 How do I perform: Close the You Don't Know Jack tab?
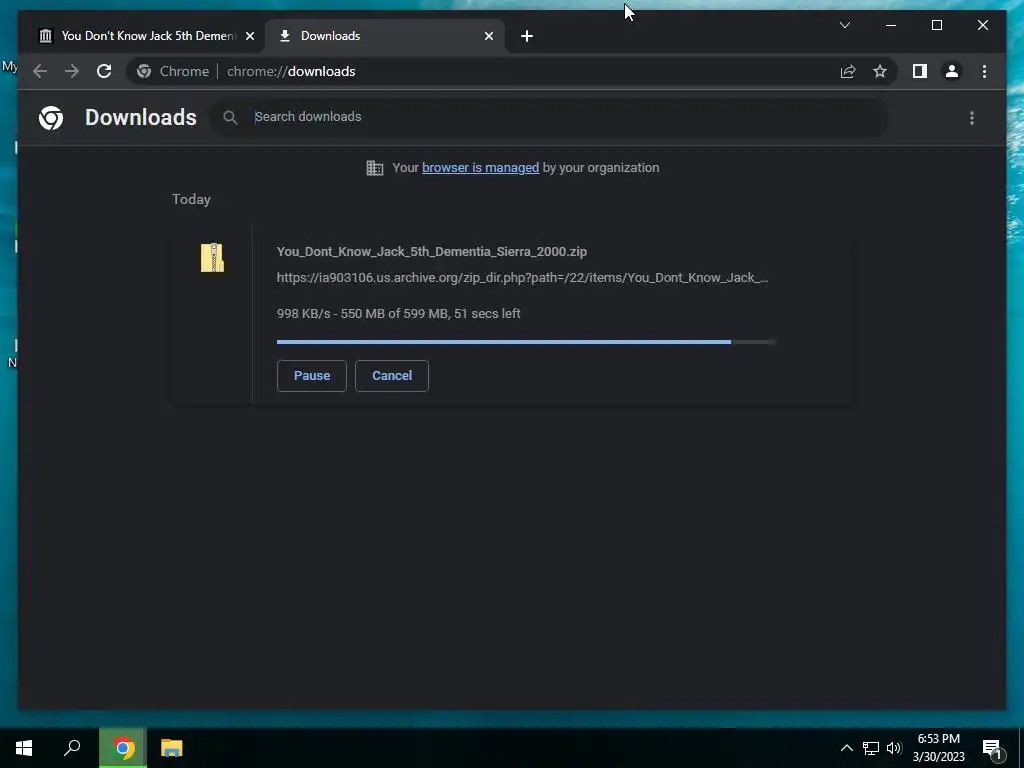click(249, 37)
